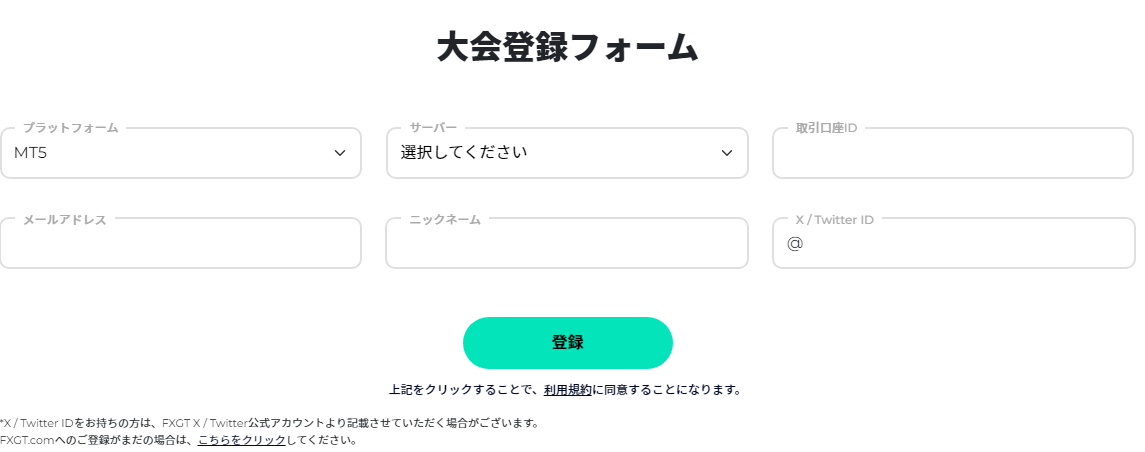Click the footnote about FXGT X / Twitter公式アカウント
This screenshot has height=452, width=1145.
270,423
